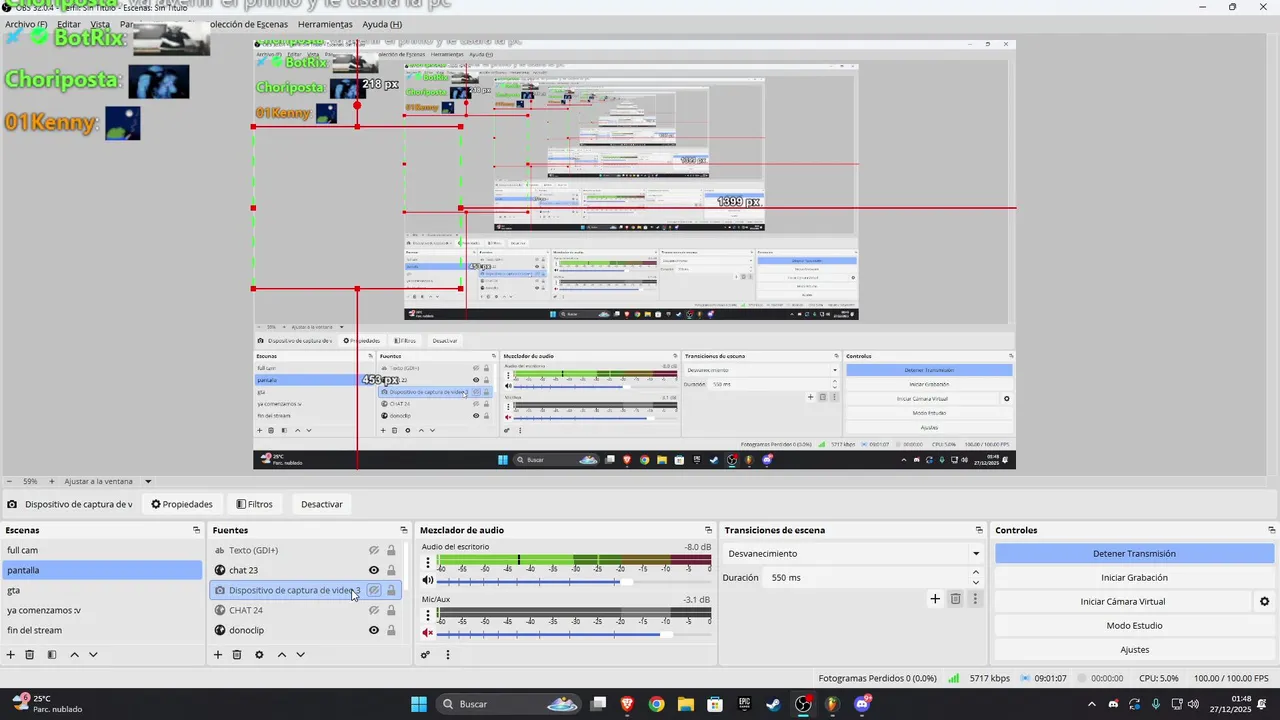
Task: Move the selected source down in Fuentes
Action: coord(300,655)
